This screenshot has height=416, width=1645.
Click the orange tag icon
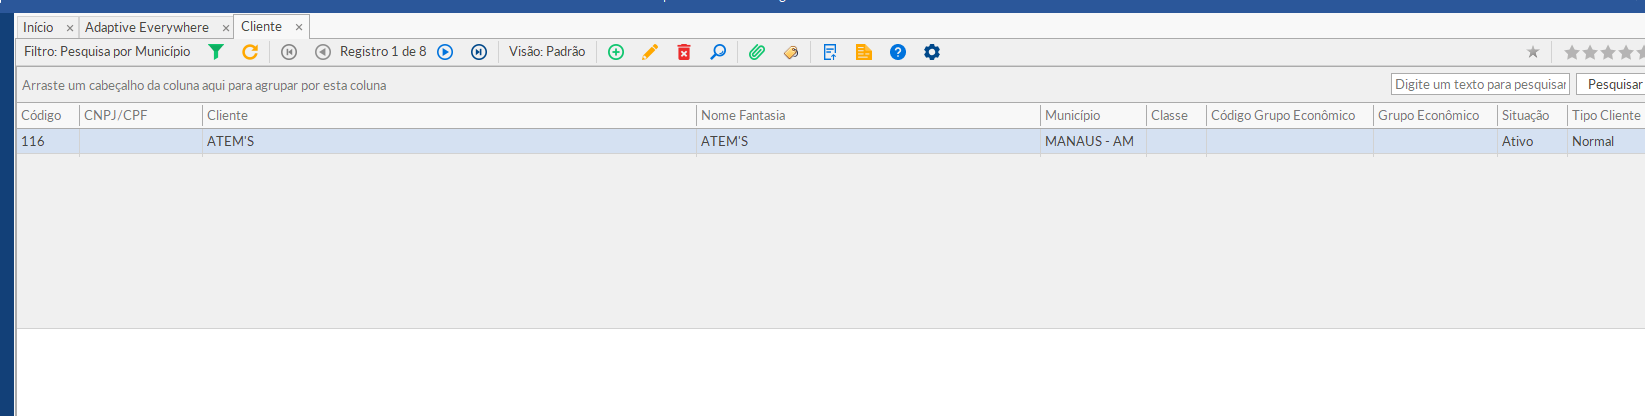[791, 52]
